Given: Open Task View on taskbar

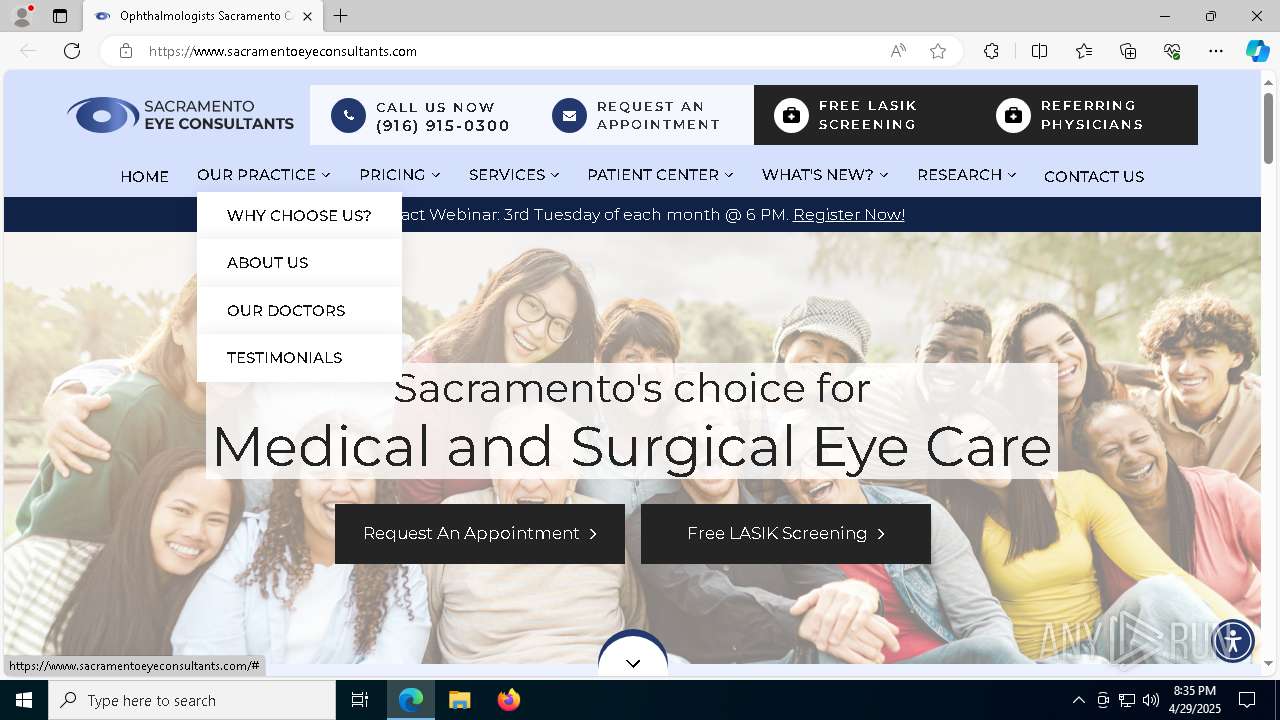Looking at the screenshot, I should 360,700.
